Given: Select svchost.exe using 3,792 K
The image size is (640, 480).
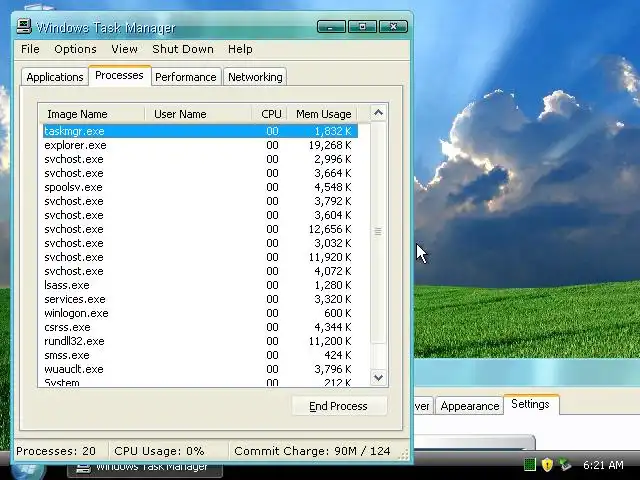Looking at the screenshot, I should (200, 201).
